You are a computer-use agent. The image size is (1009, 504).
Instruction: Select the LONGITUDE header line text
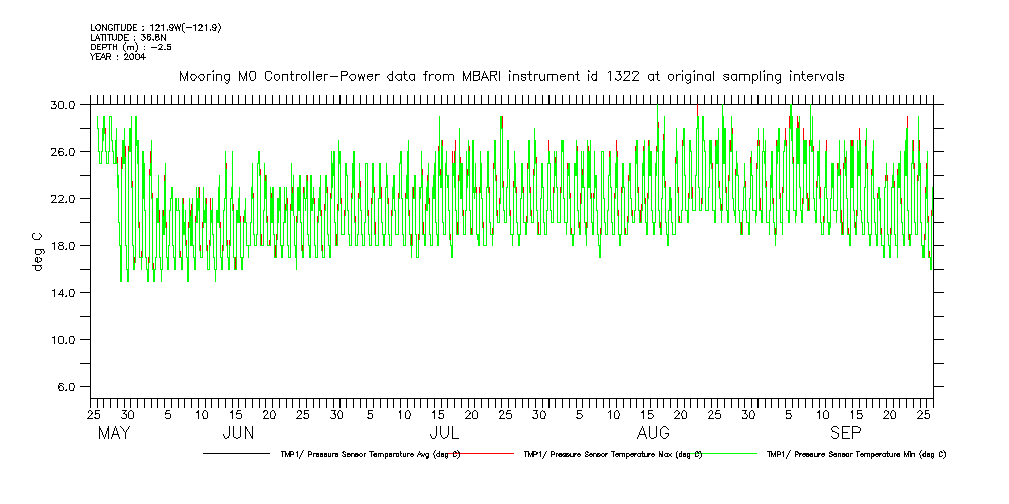[x=155, y=27]
